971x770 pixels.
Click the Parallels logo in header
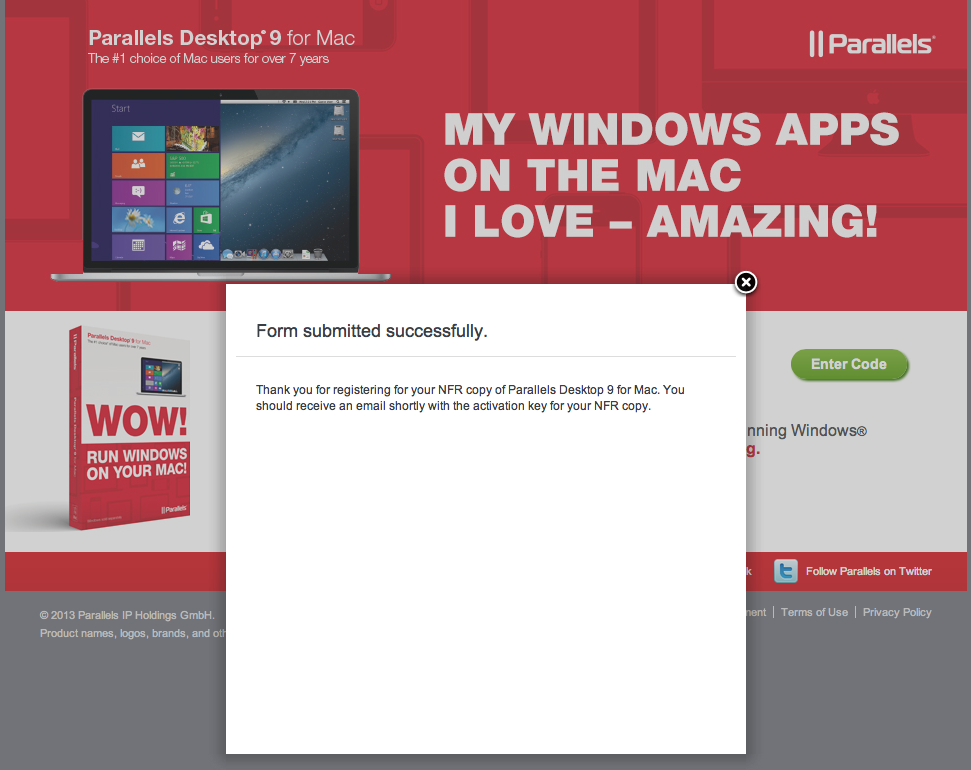pyautogui.click(x=872, y=44)
